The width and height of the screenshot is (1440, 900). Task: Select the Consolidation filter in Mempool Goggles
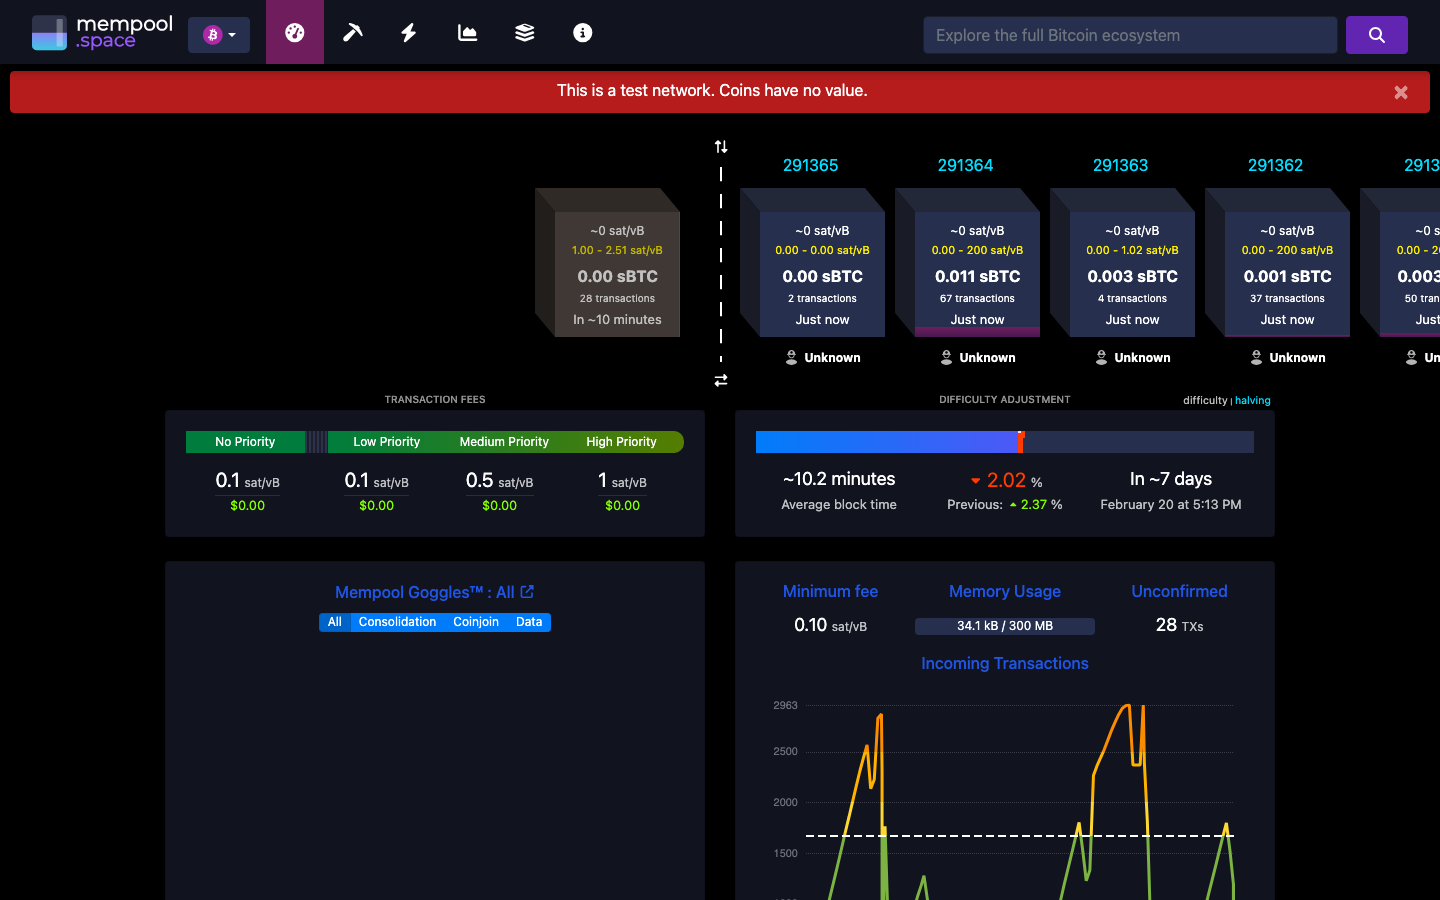397,621
